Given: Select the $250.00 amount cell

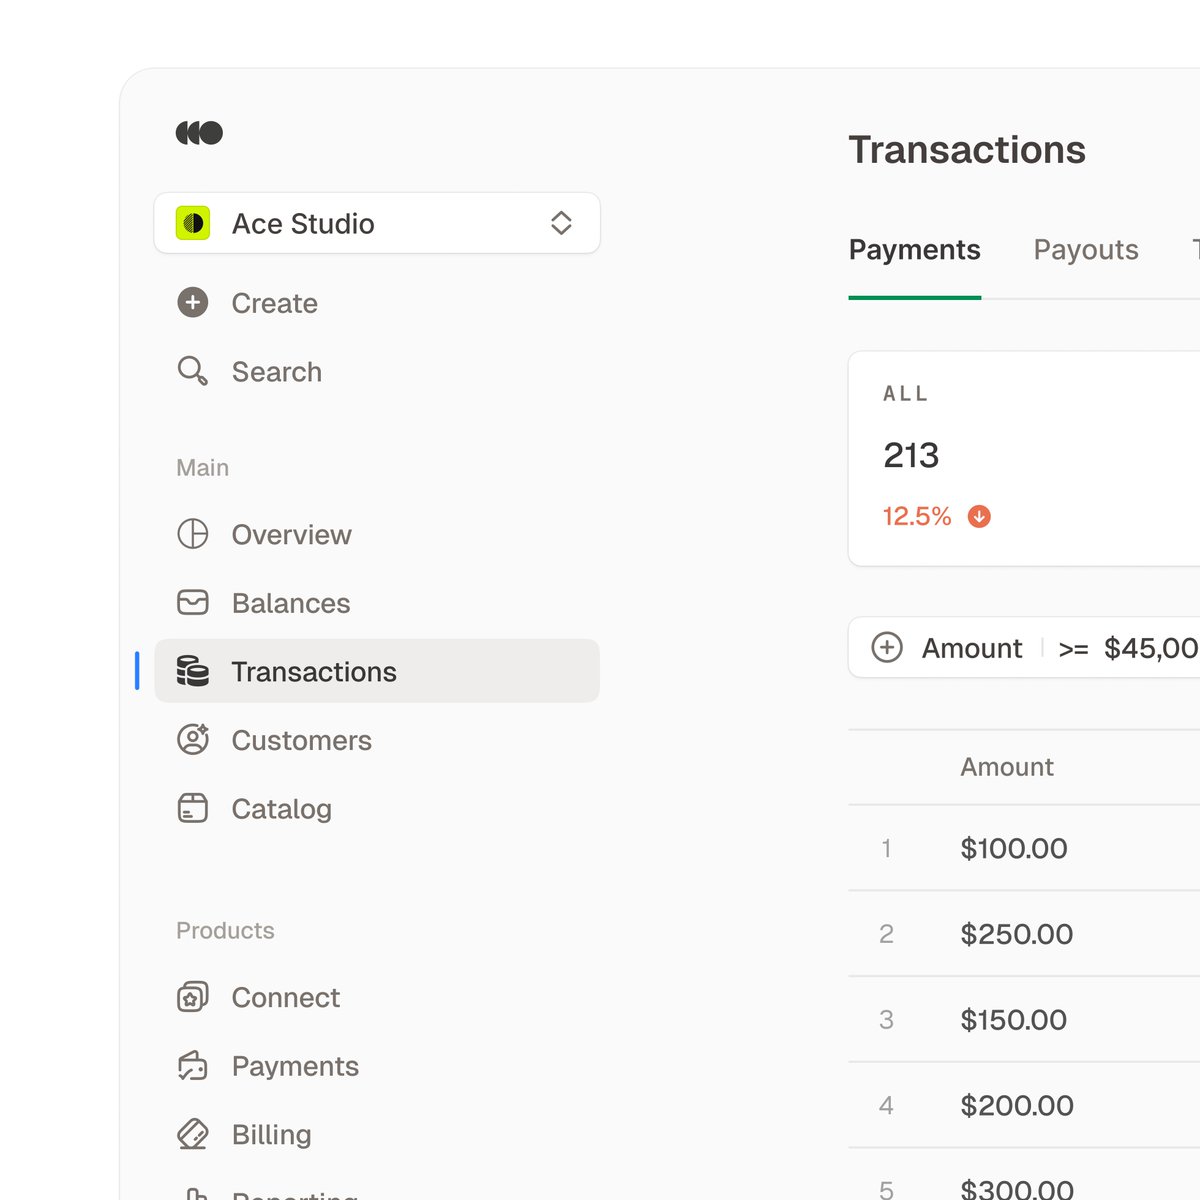Looking at the screenshot, I should click(1016, 934).
